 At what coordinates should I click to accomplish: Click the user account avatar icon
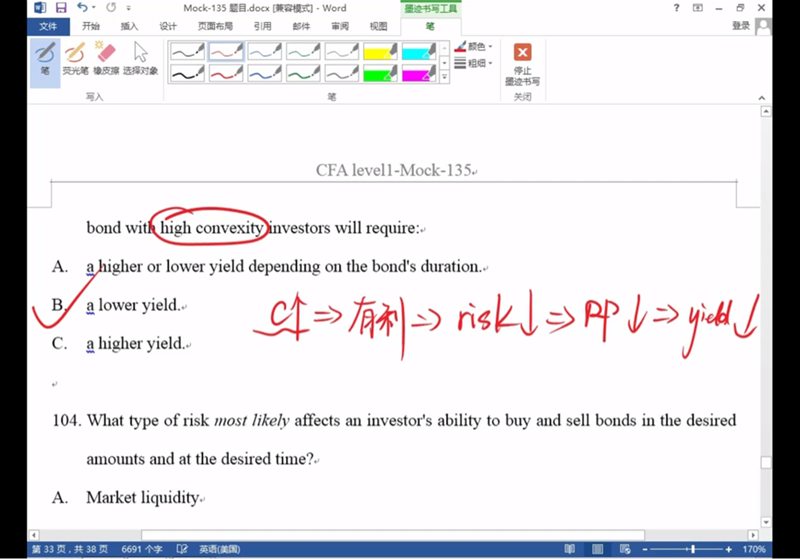coord(763,27)
